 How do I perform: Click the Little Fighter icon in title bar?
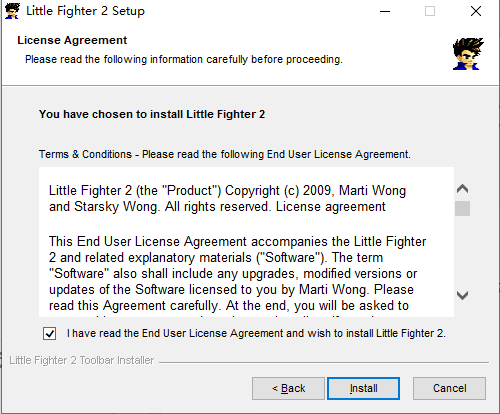13,11
